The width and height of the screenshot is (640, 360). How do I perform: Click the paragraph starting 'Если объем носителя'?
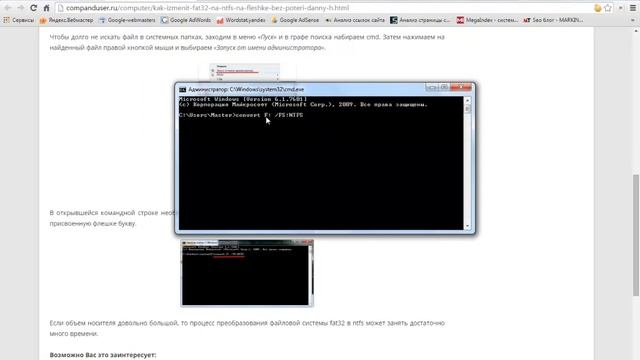[247, 328]
